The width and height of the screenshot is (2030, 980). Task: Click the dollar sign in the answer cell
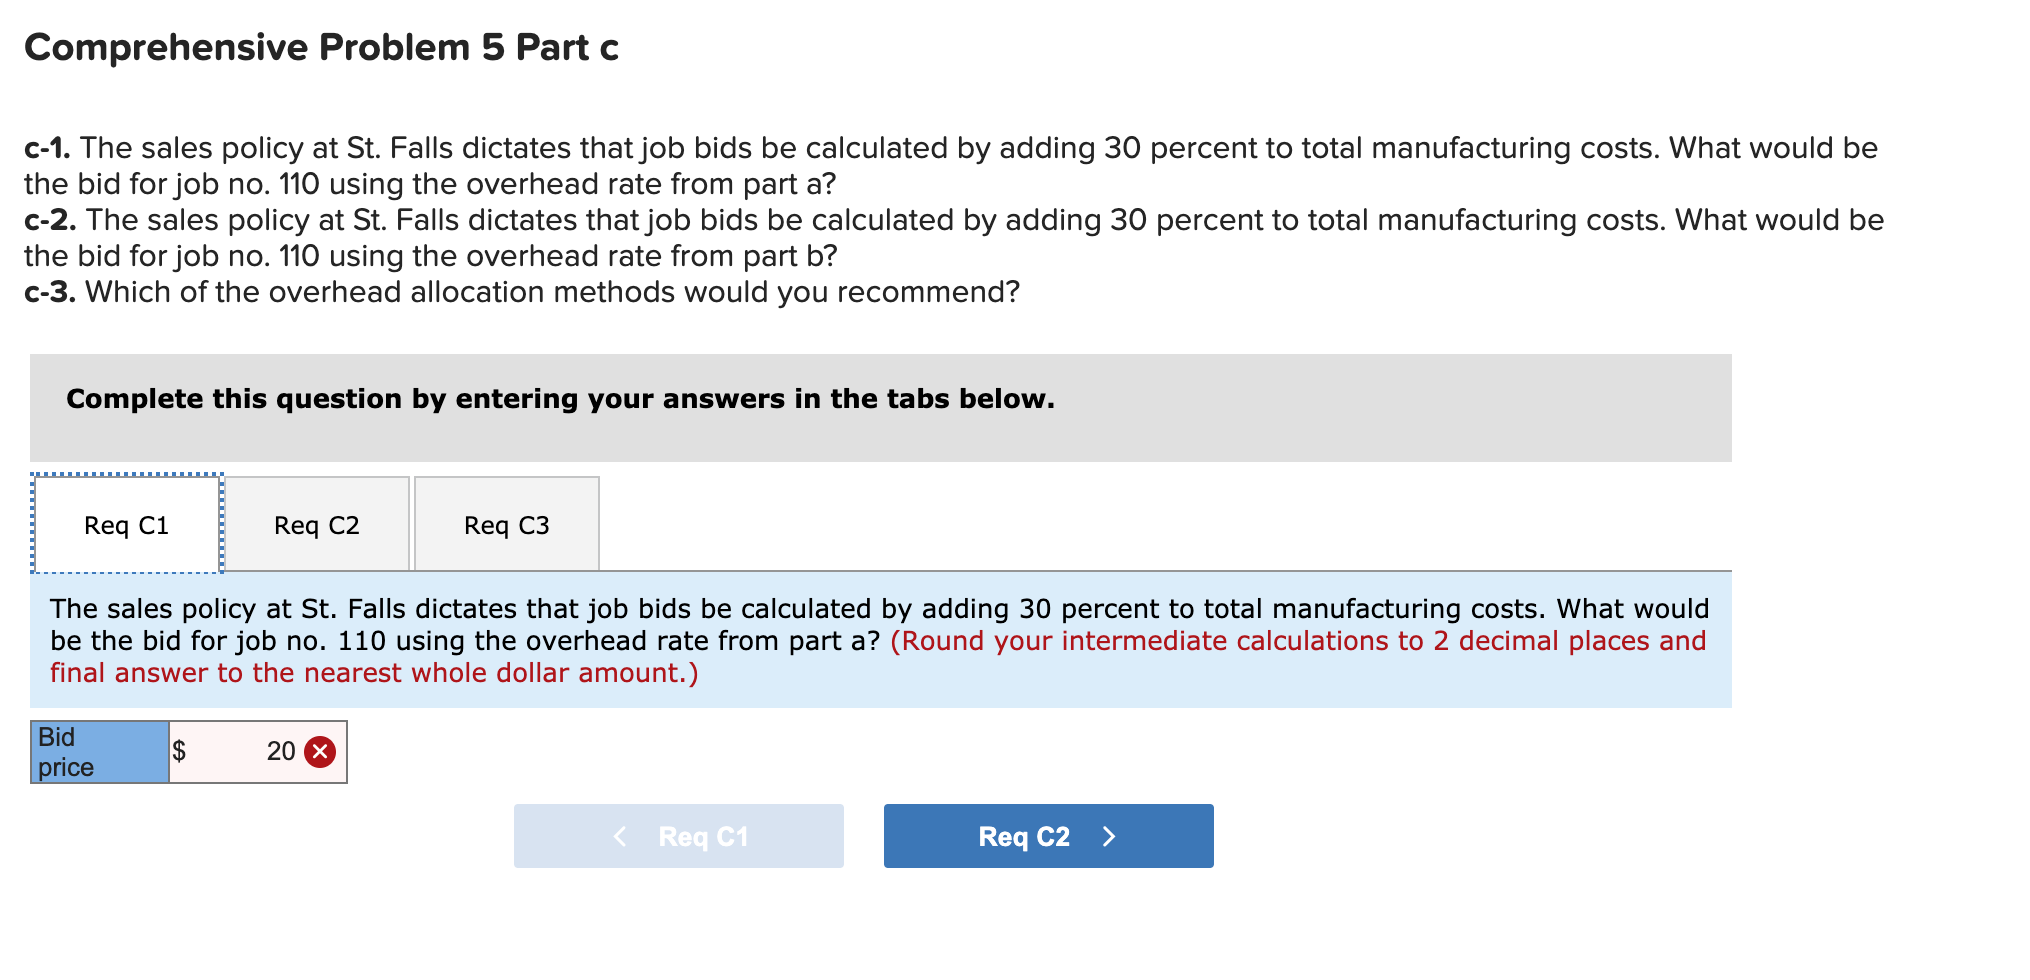click(178, 750)
